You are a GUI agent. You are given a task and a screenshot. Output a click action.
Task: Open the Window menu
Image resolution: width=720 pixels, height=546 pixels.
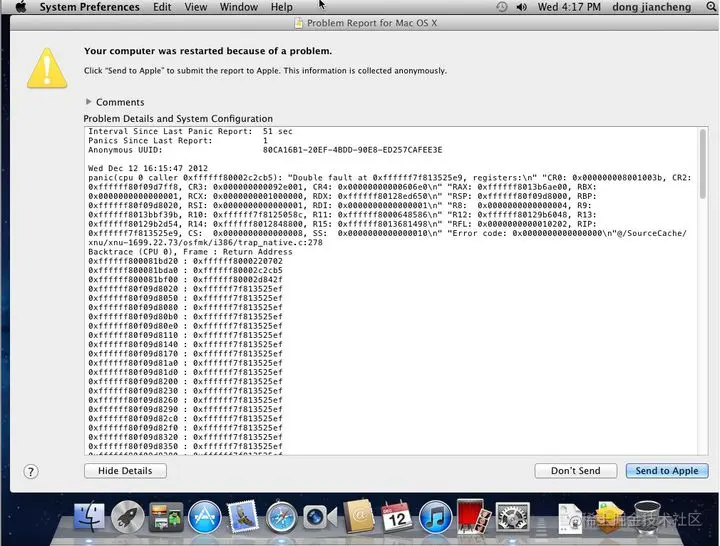(x=239, y=7)
